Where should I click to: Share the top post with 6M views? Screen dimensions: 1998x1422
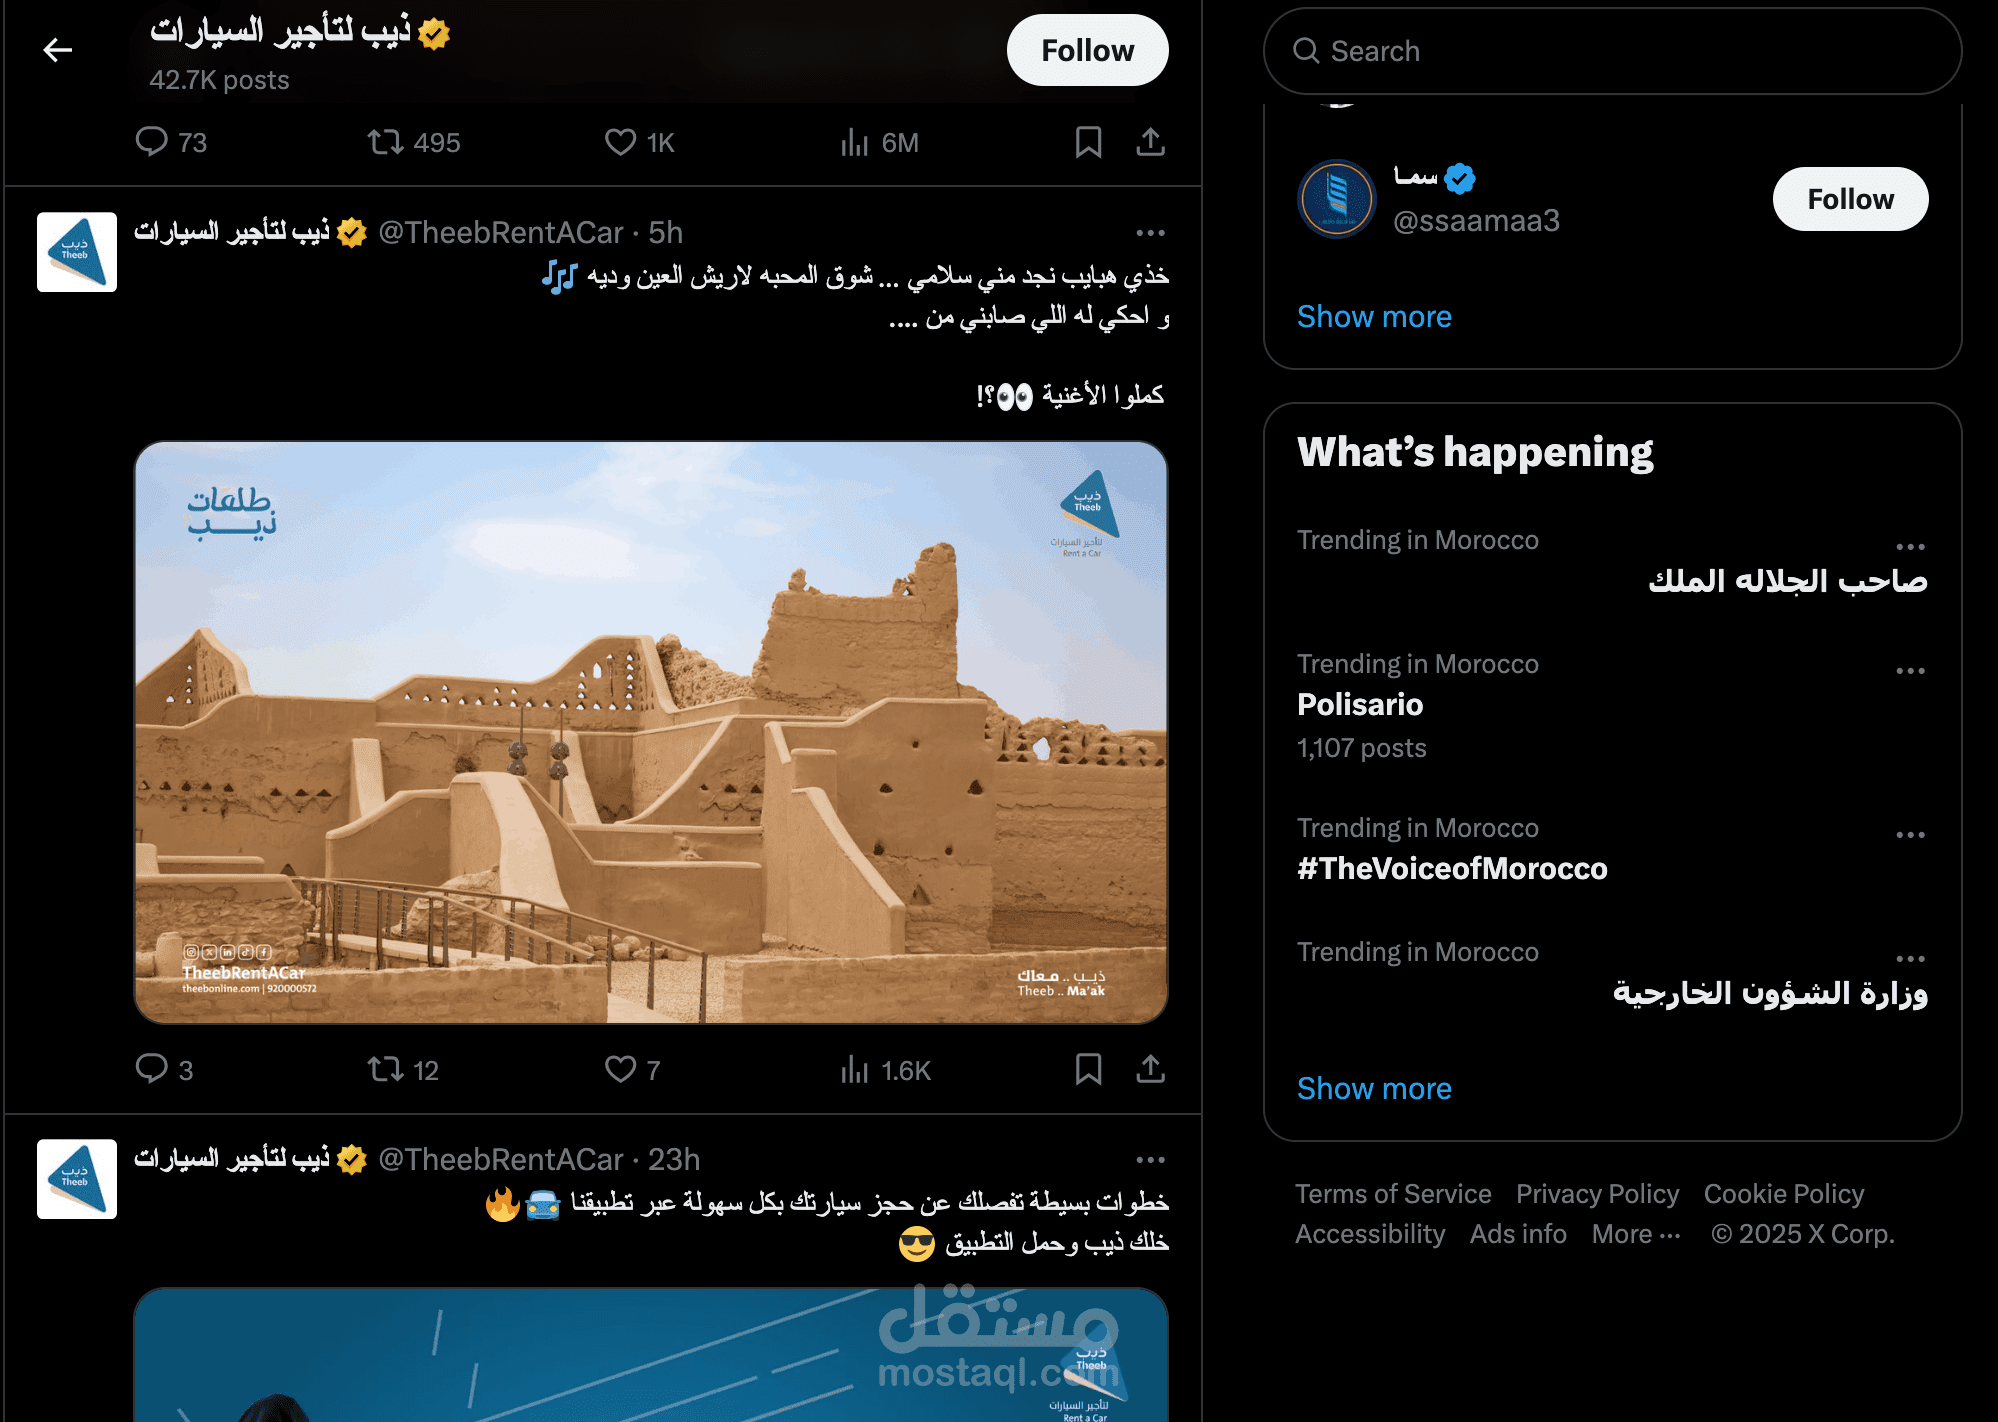pyautogui.click(x=1151, y=142)
